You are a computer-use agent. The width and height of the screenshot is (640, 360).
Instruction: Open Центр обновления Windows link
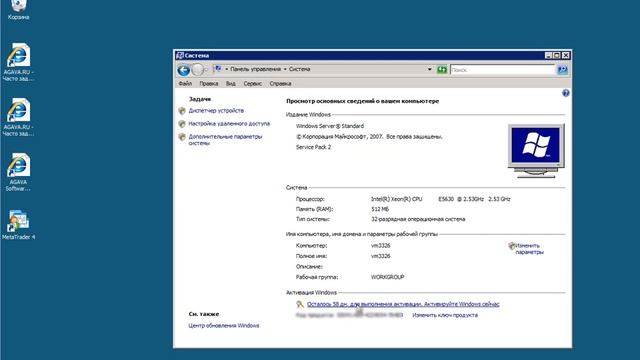[224, 326]
